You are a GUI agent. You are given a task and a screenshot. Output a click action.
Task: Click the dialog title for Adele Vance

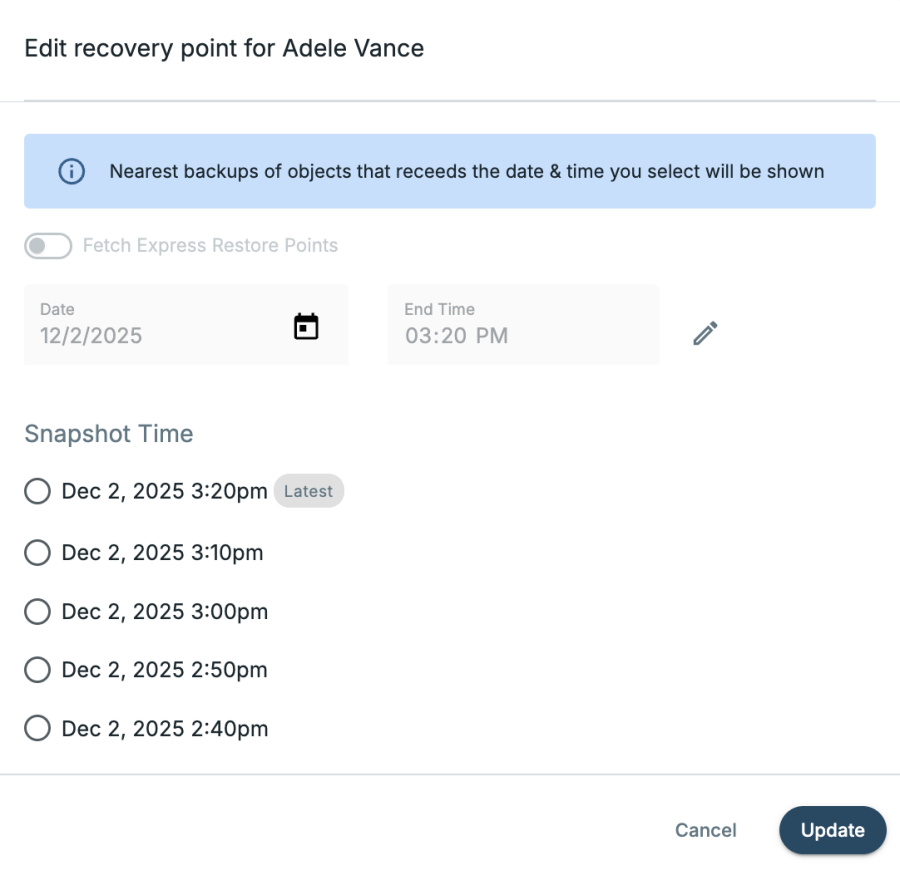point(224,48)
